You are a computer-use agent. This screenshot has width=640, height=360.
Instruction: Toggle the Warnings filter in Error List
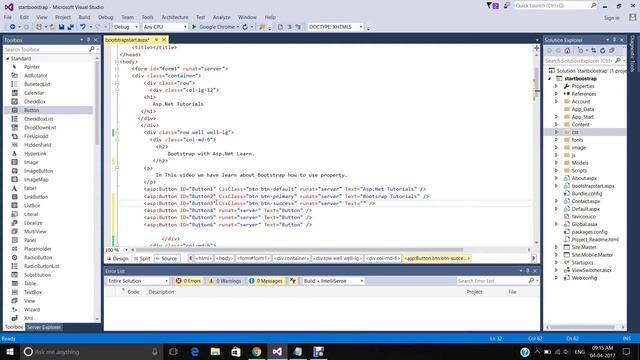coord(225,281)
